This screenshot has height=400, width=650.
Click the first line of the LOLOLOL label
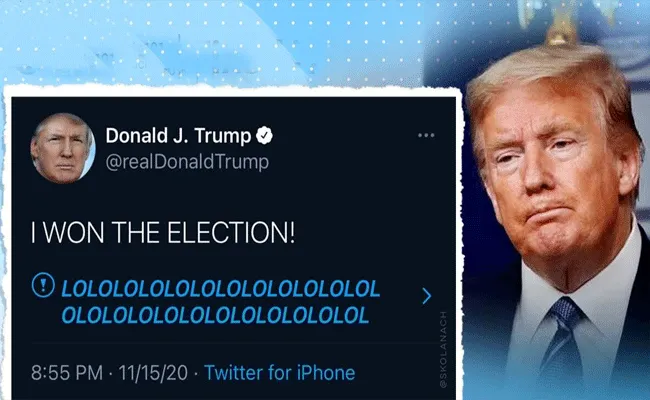click(221, 289)
